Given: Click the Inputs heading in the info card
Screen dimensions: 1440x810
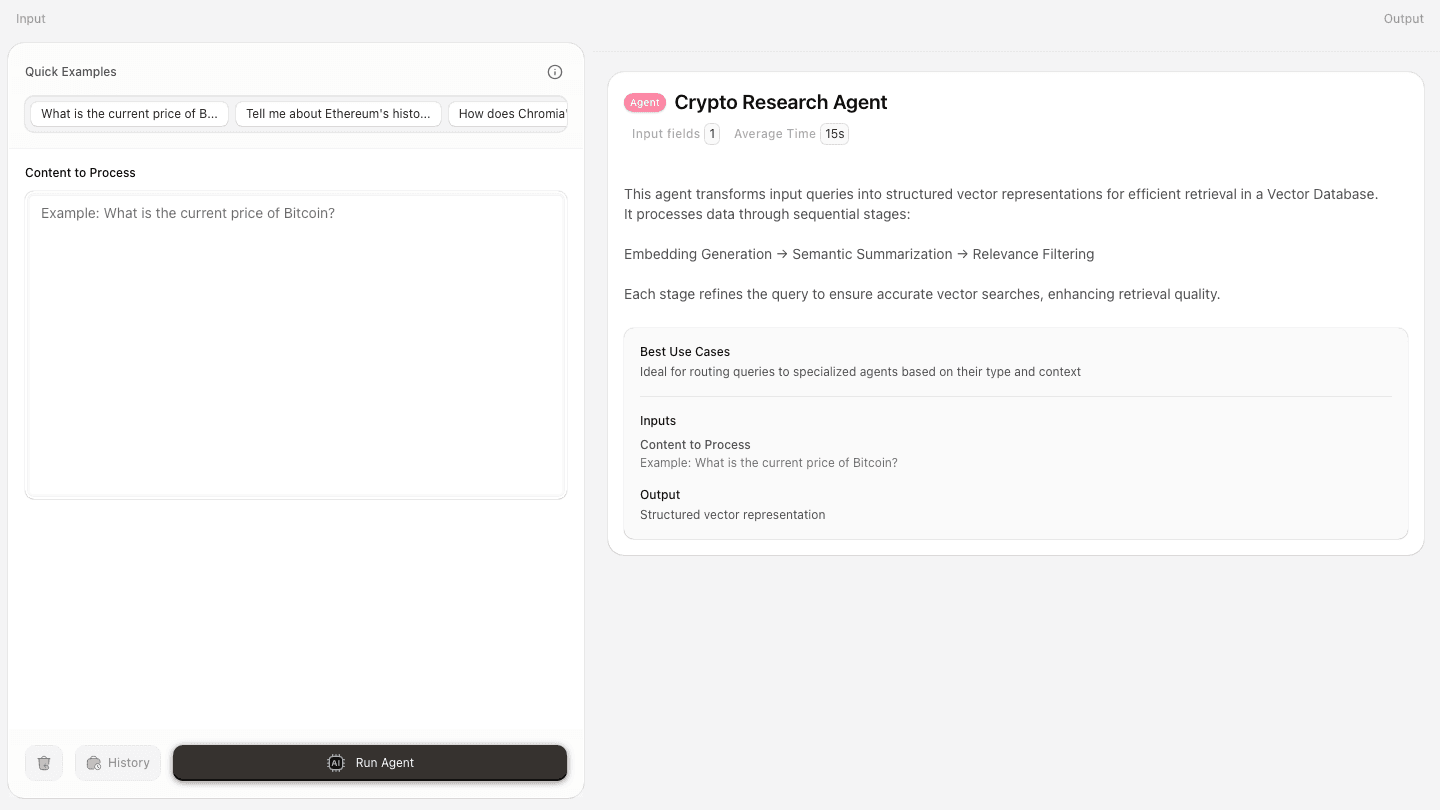Looking at the screenshot, I should (658, 421).
